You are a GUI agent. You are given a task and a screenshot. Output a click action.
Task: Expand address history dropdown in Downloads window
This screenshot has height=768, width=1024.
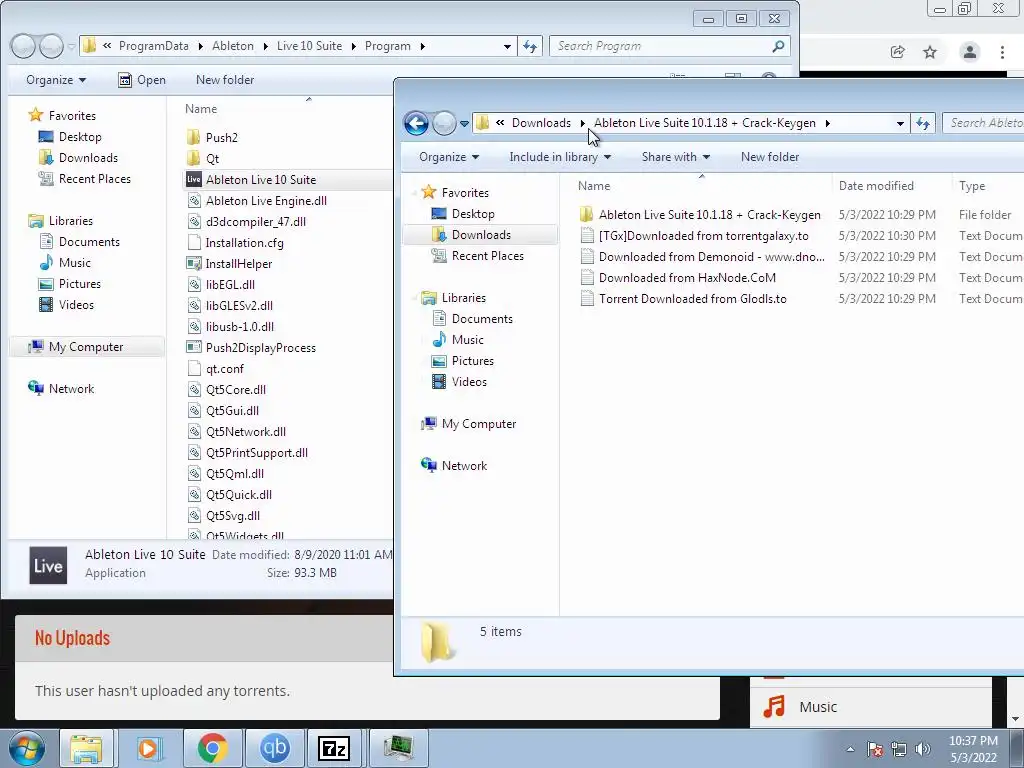coord(900,123)
